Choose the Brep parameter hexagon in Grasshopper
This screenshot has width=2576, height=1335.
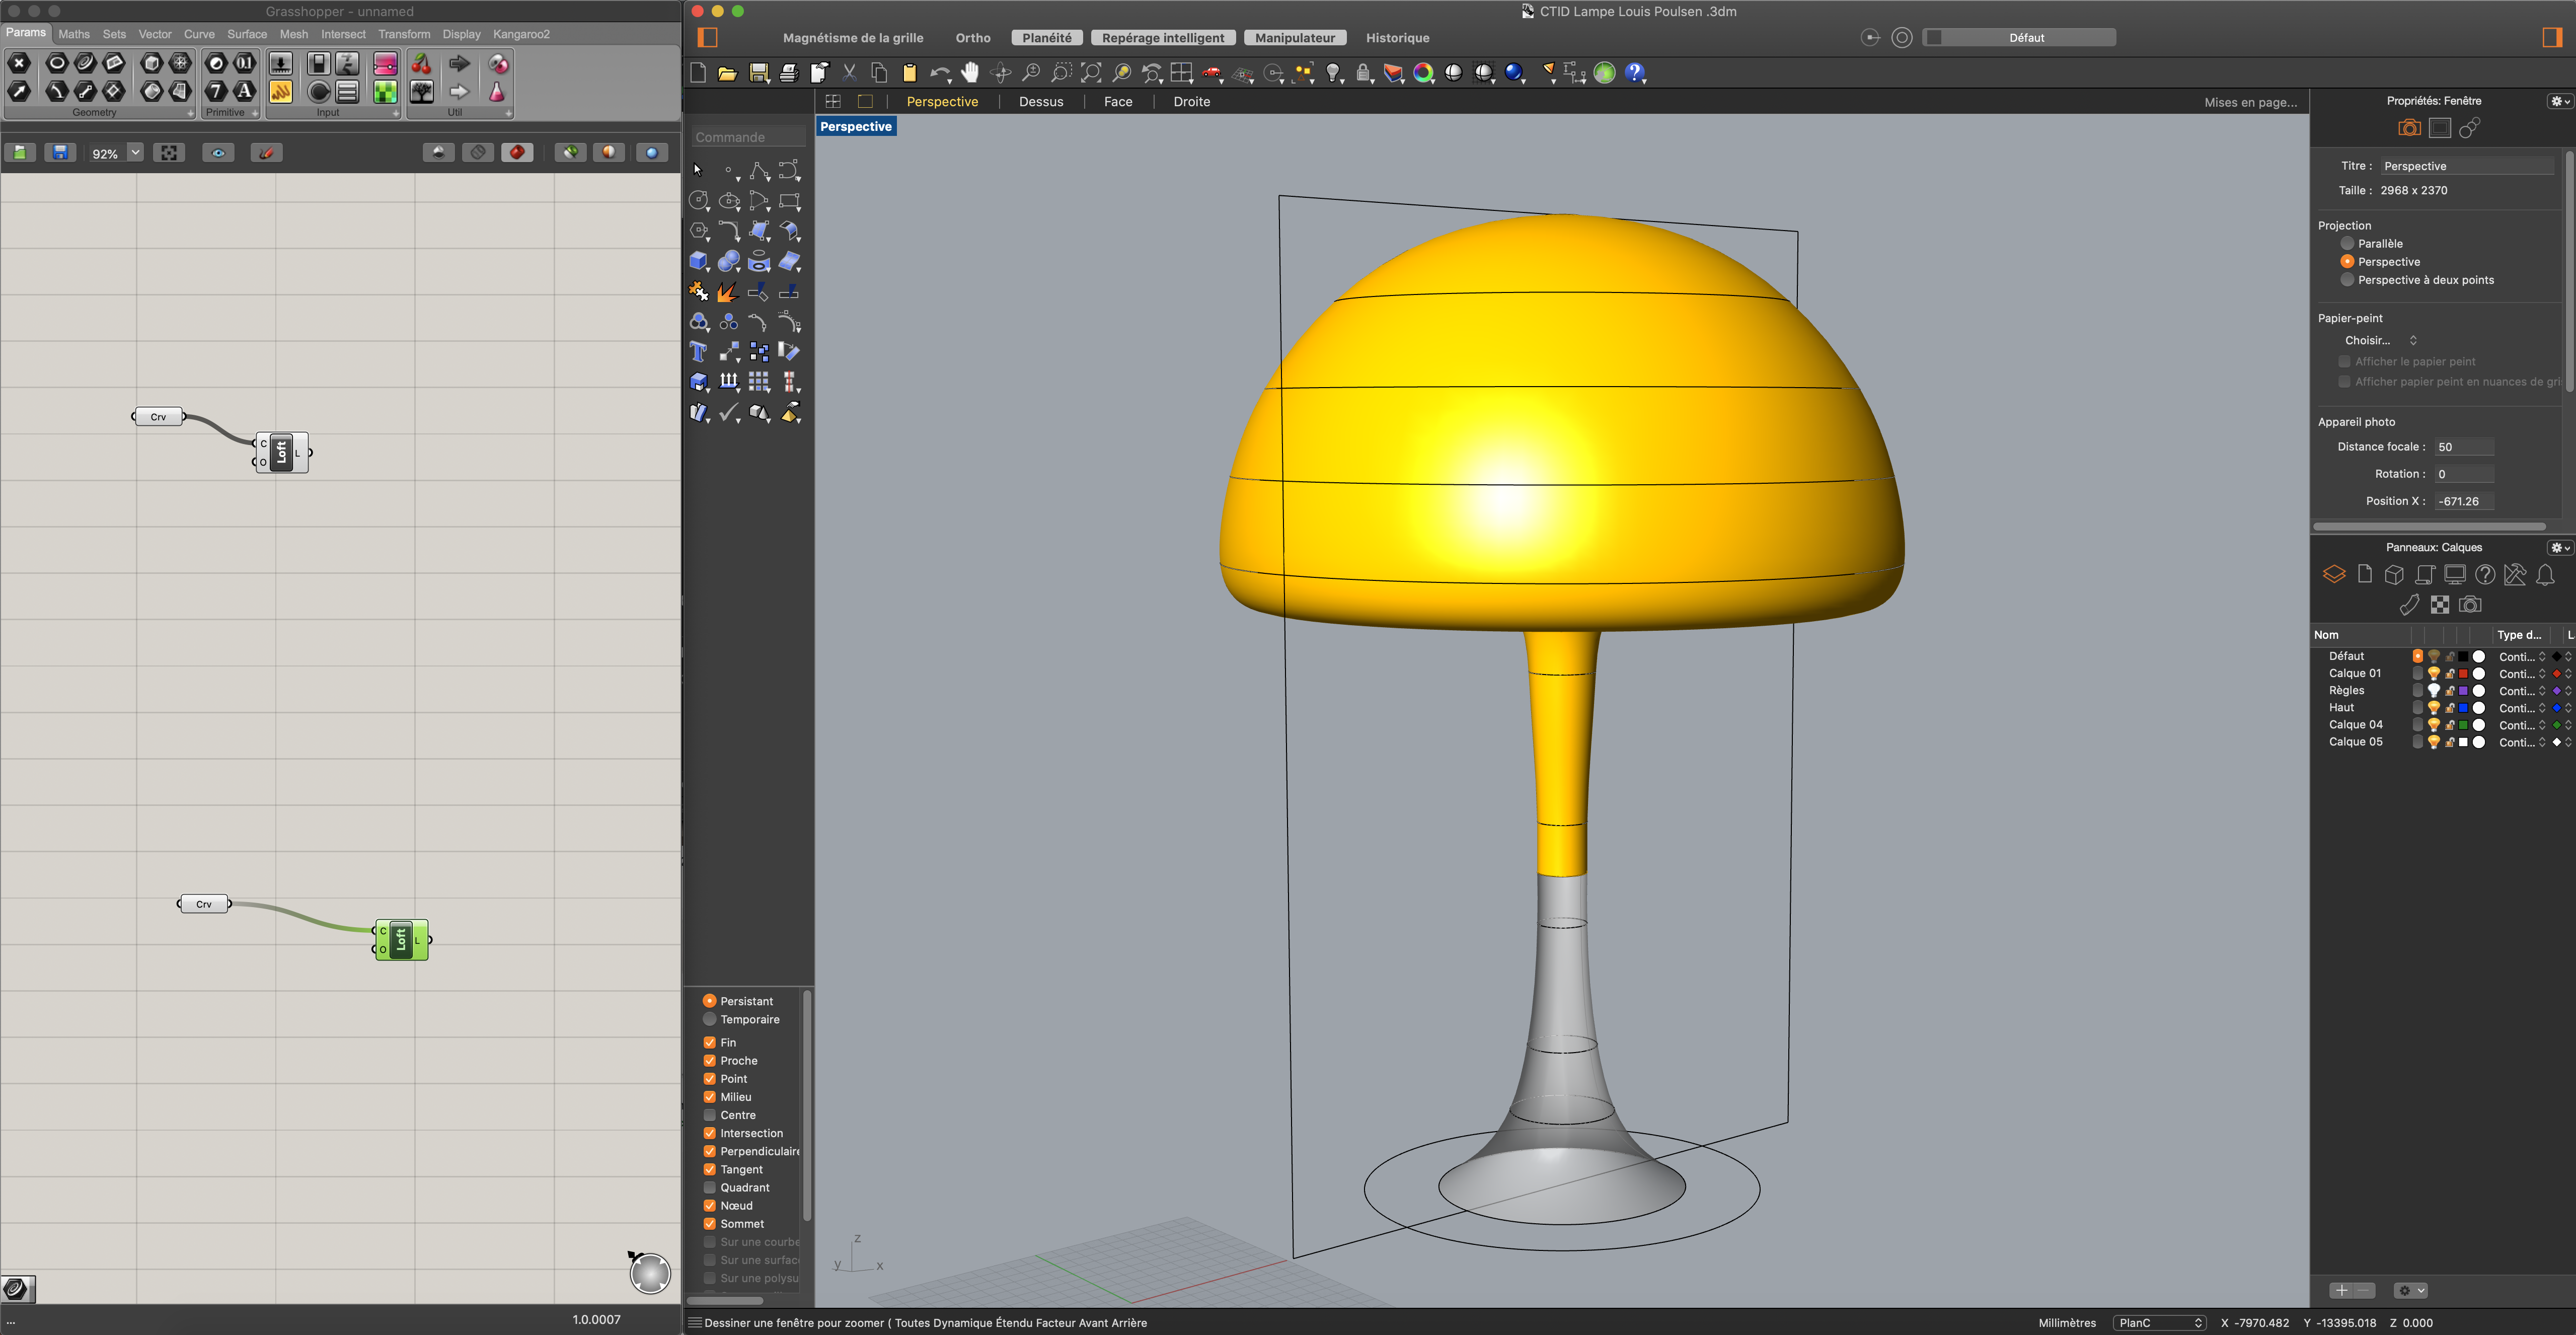(x=151, y=92)
